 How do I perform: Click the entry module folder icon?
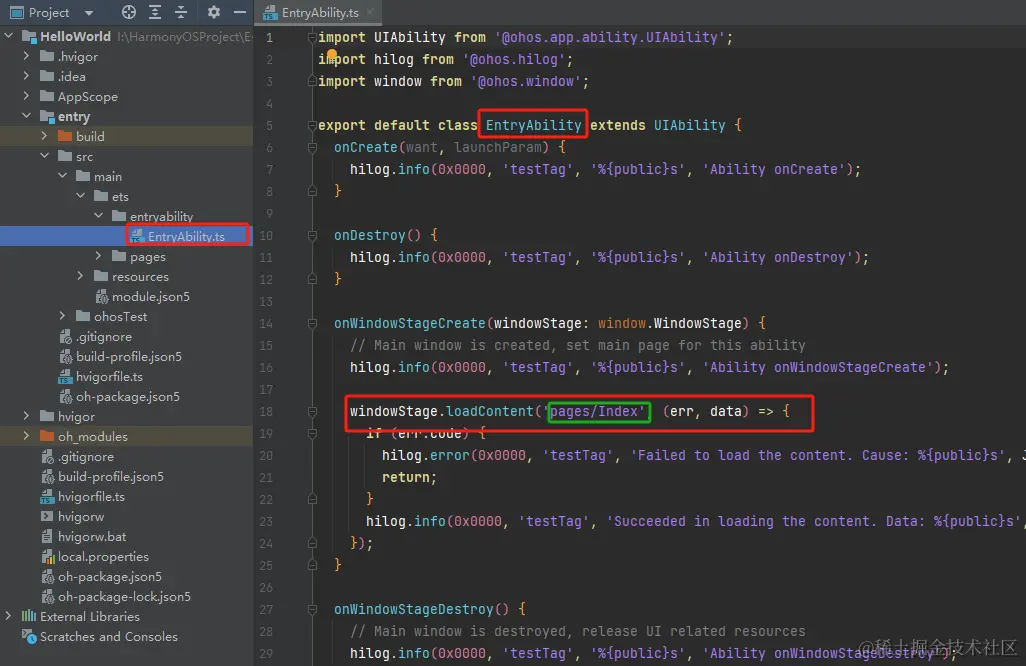tap(47, 116)
